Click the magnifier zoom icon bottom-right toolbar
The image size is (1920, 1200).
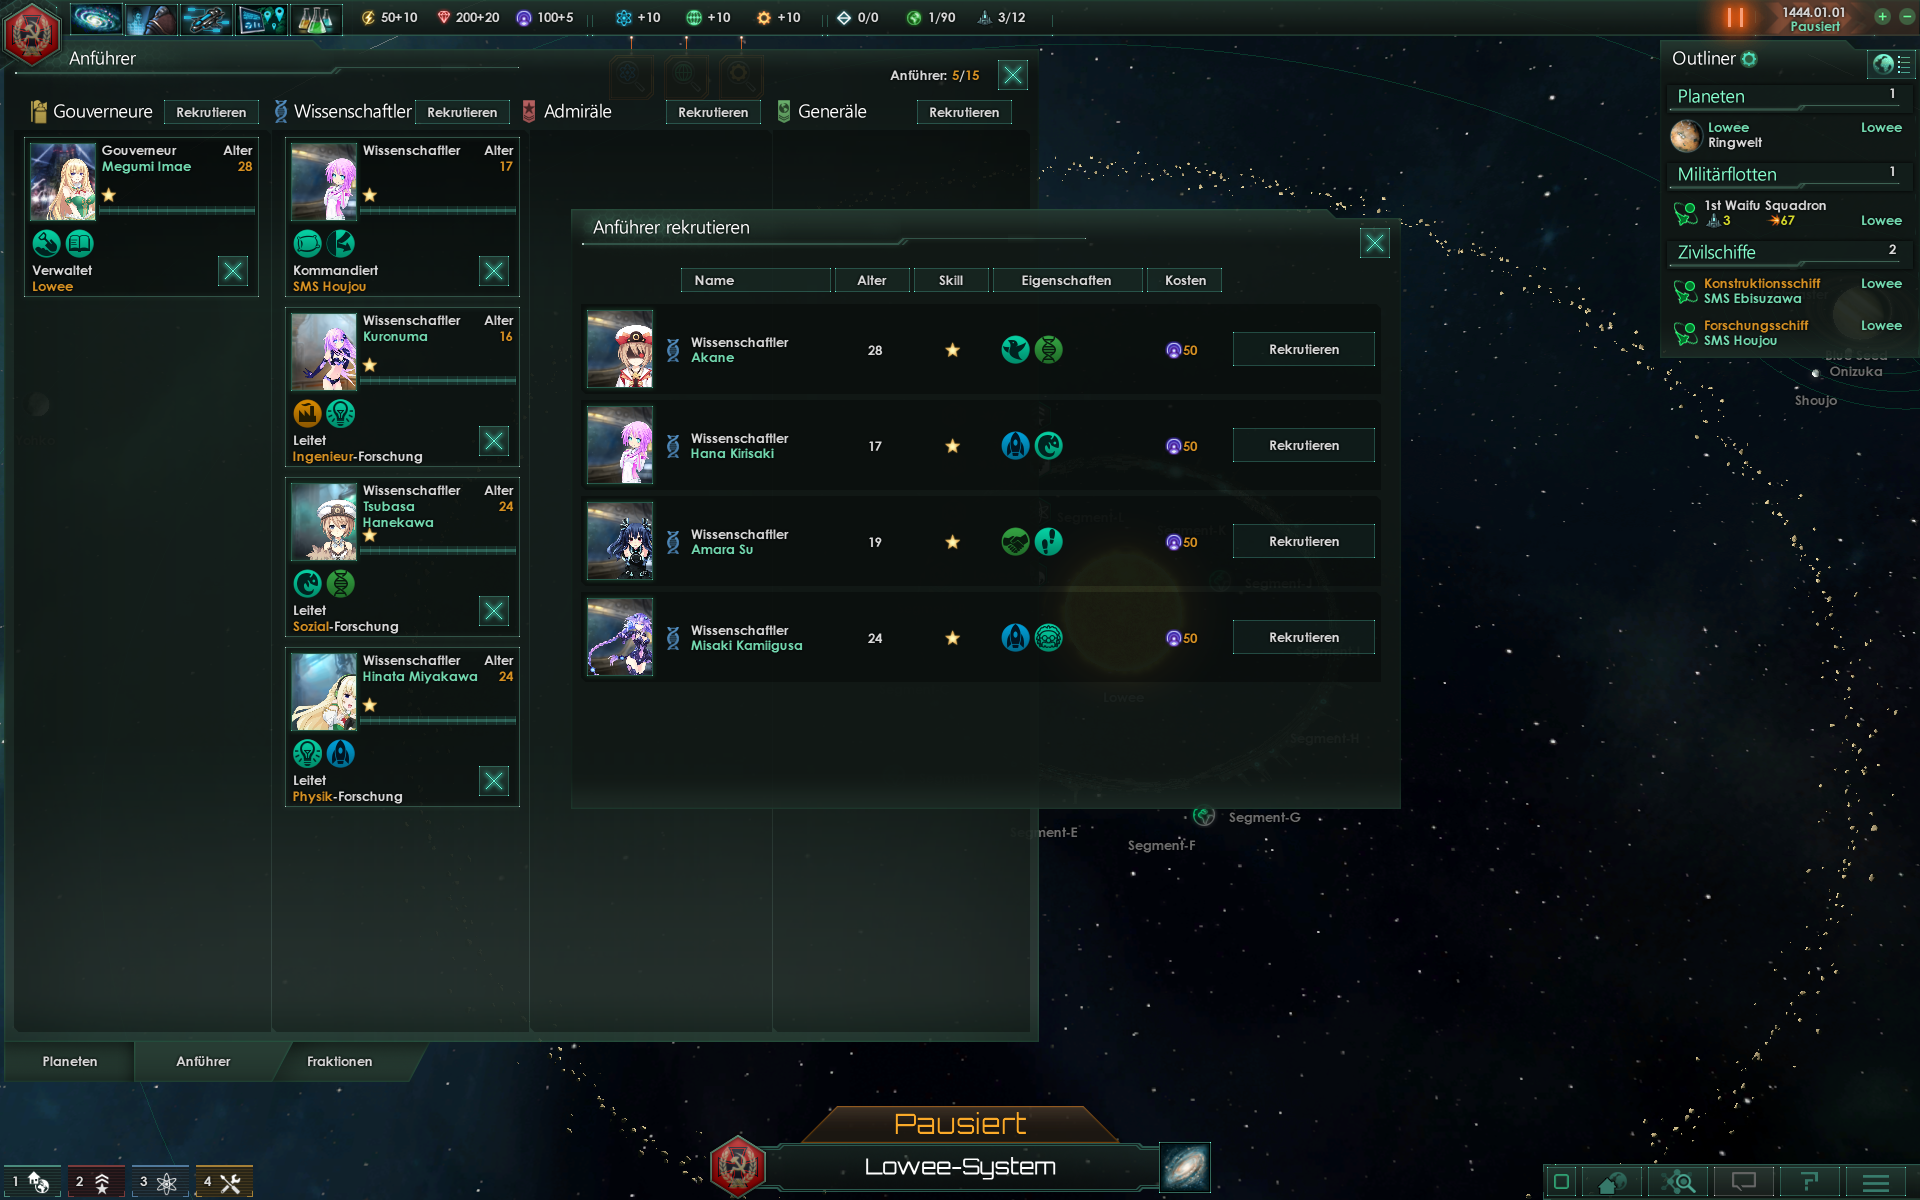click(x=1679, y=1182)
